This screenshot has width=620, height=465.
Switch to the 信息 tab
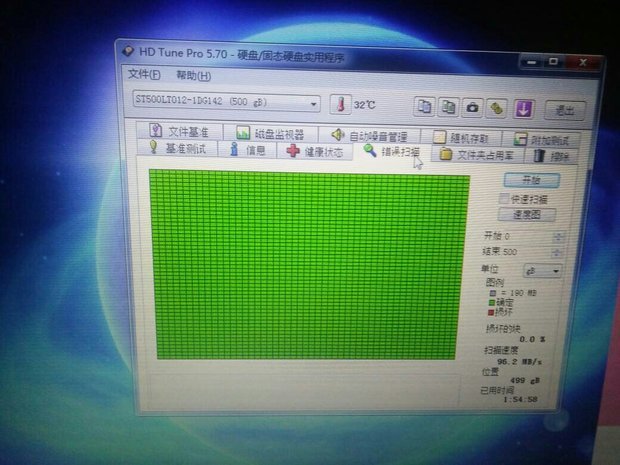tap(247, 150)
